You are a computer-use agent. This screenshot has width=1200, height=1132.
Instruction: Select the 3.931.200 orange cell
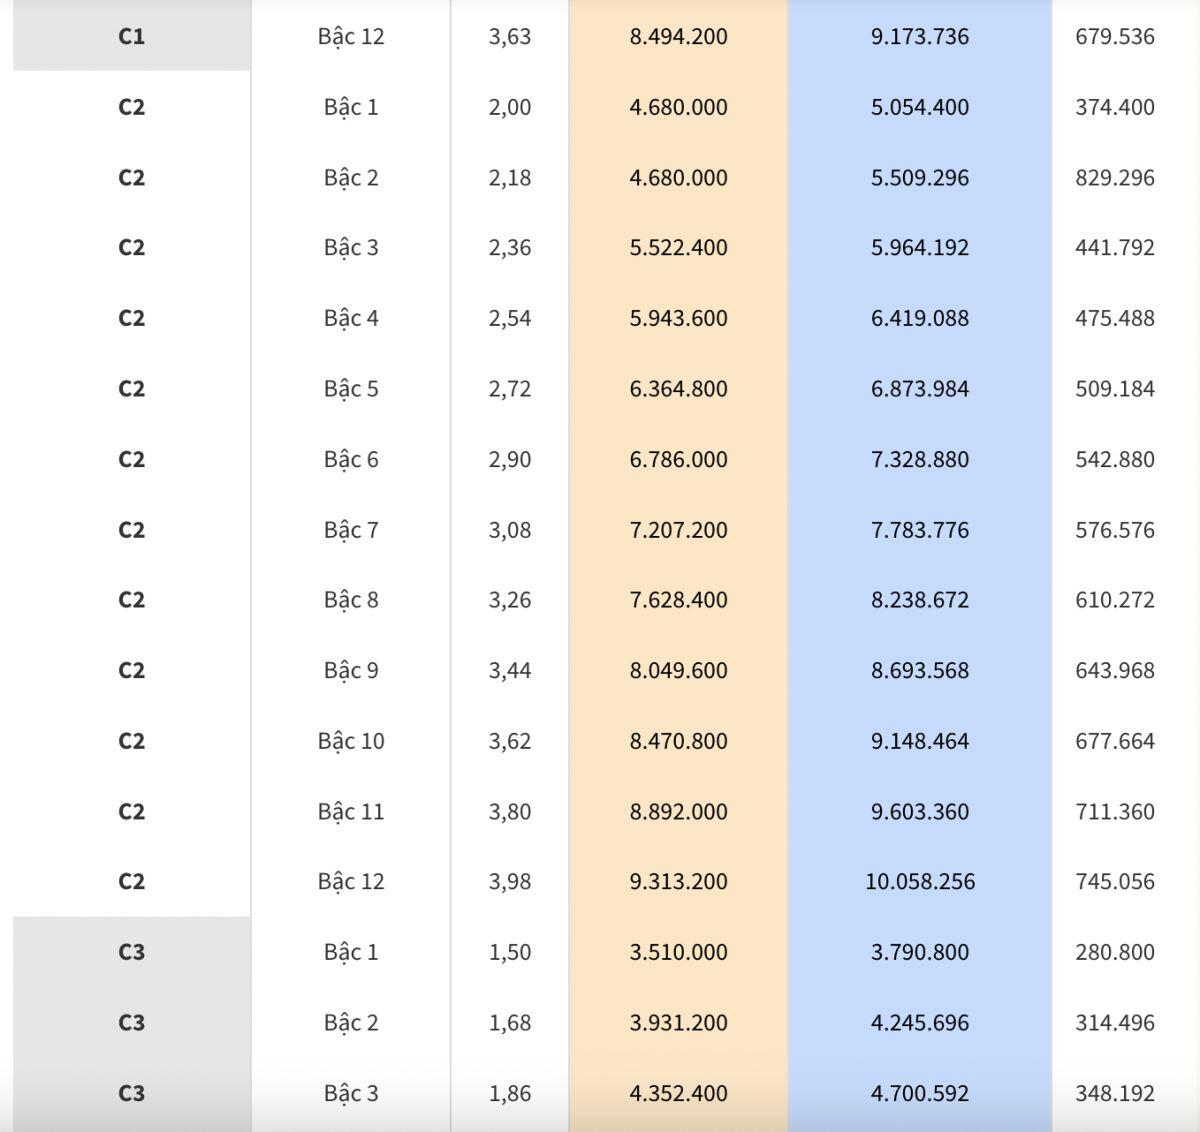pyautogui.click(x=678, y=1022)
